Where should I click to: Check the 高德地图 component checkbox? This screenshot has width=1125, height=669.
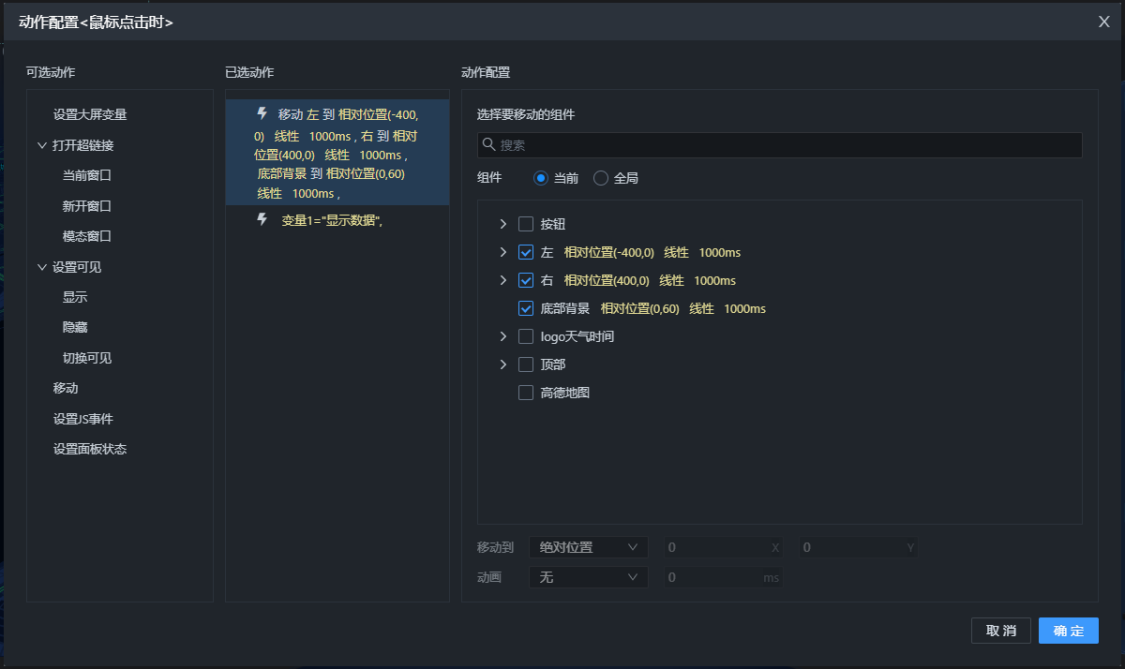[x=526, y=392]
